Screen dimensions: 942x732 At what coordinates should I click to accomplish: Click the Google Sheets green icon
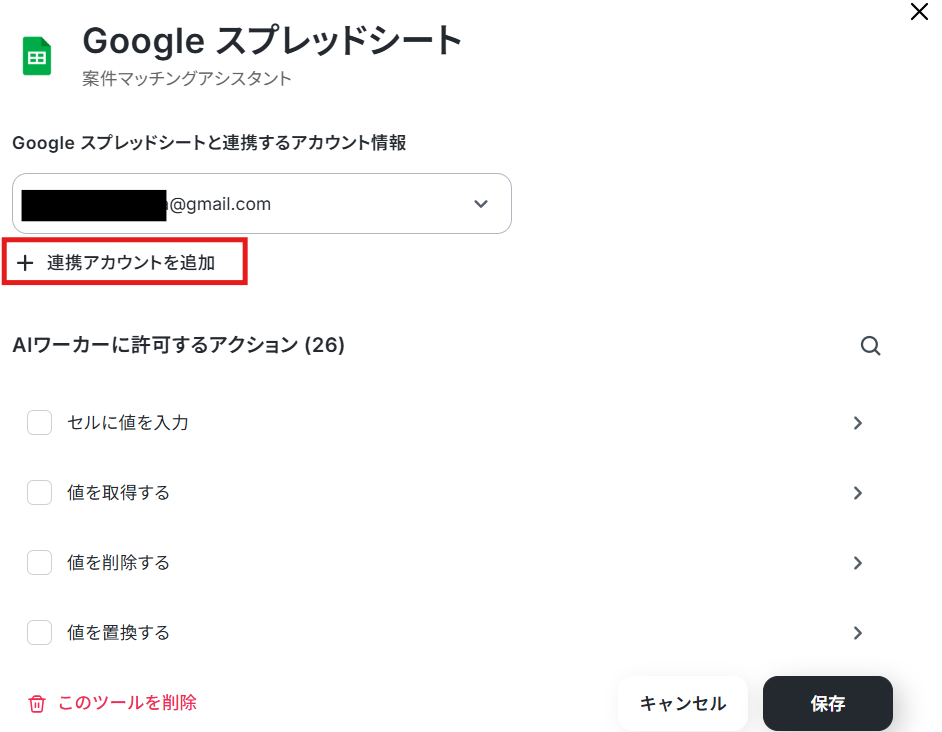(x=37, y=57)
